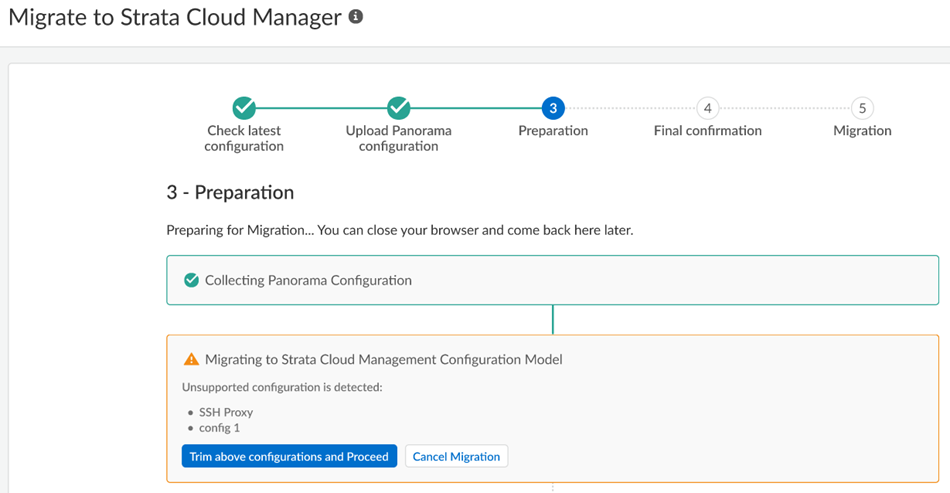Click the info icon beside the page title
This screenshot has height=493, width=950.
pyautogui.click(x=356, y=18)
